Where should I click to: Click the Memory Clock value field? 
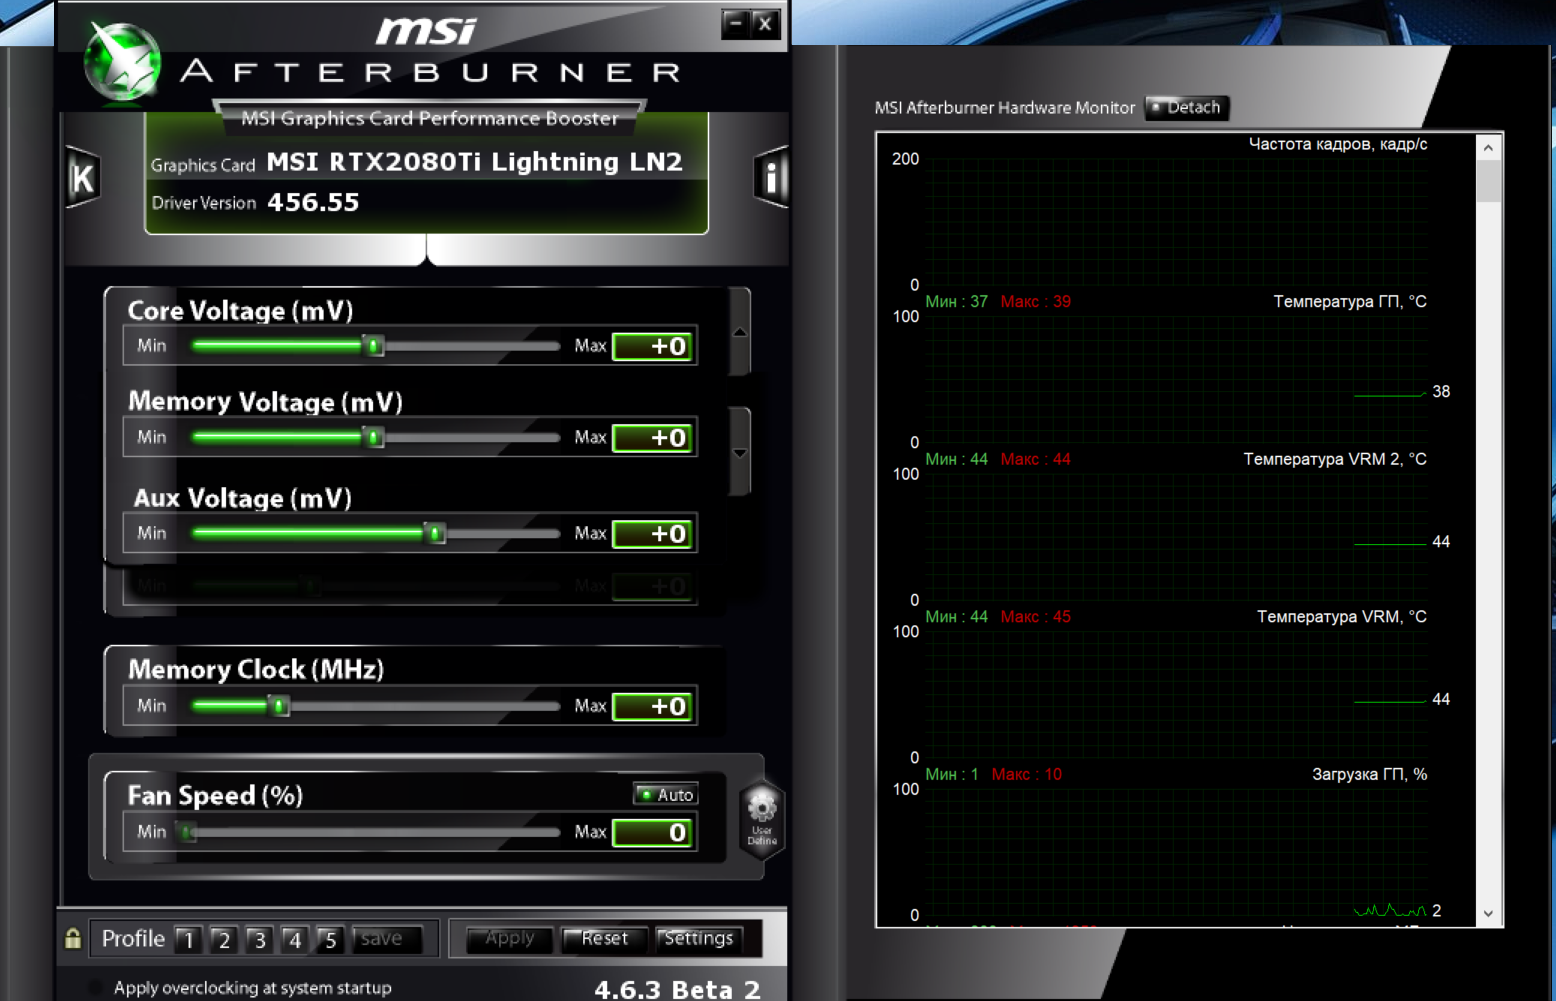click(x=654, y=706)
